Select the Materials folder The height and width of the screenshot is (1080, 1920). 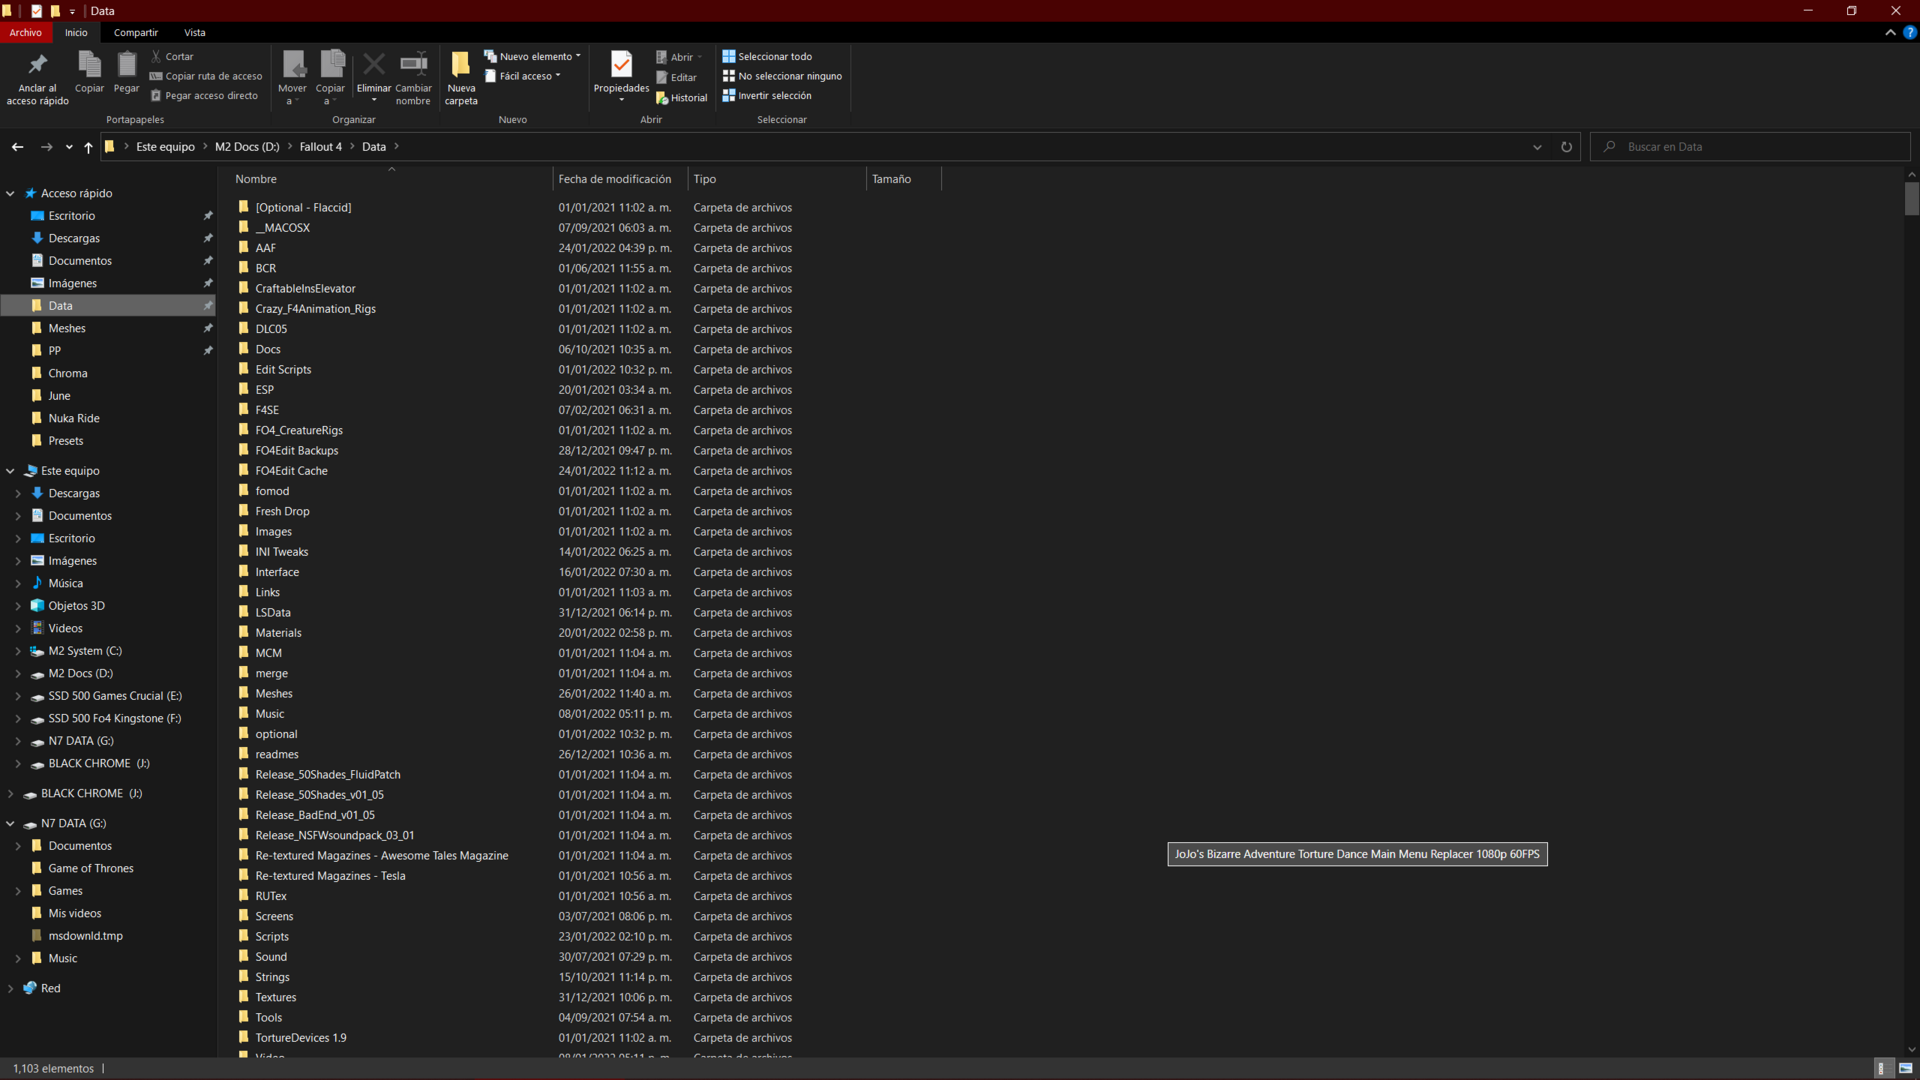[278, 633]
